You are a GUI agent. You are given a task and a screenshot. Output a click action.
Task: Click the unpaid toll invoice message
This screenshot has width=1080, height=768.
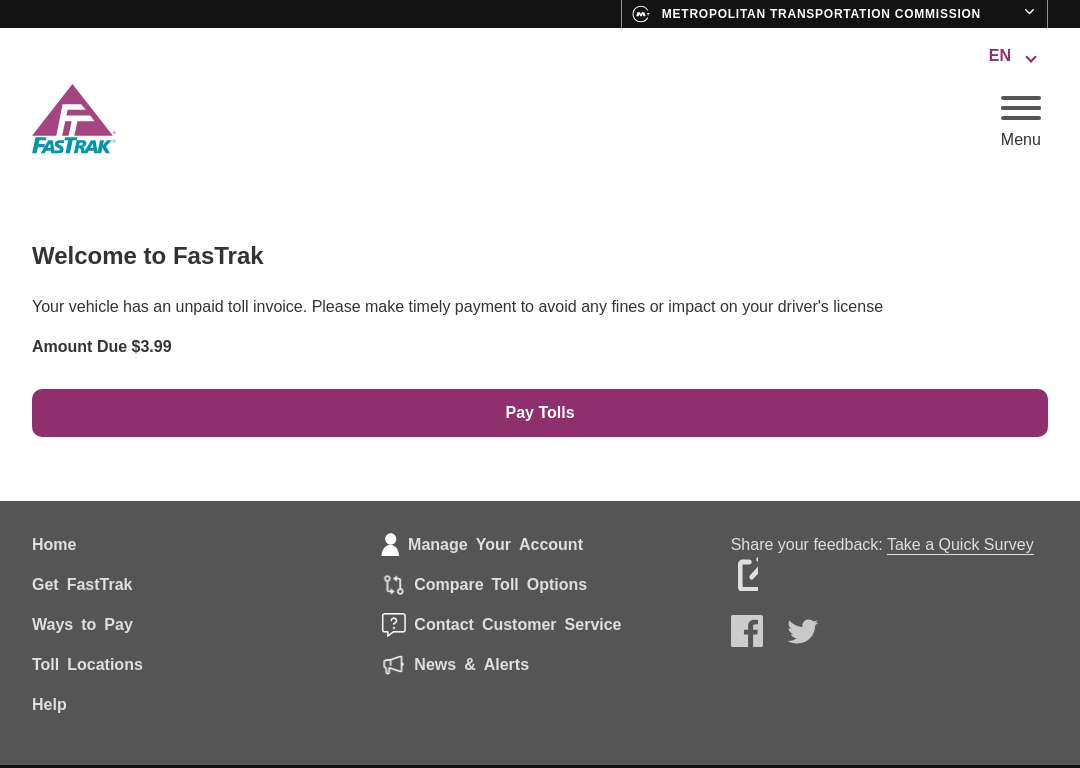click(457, 307)
